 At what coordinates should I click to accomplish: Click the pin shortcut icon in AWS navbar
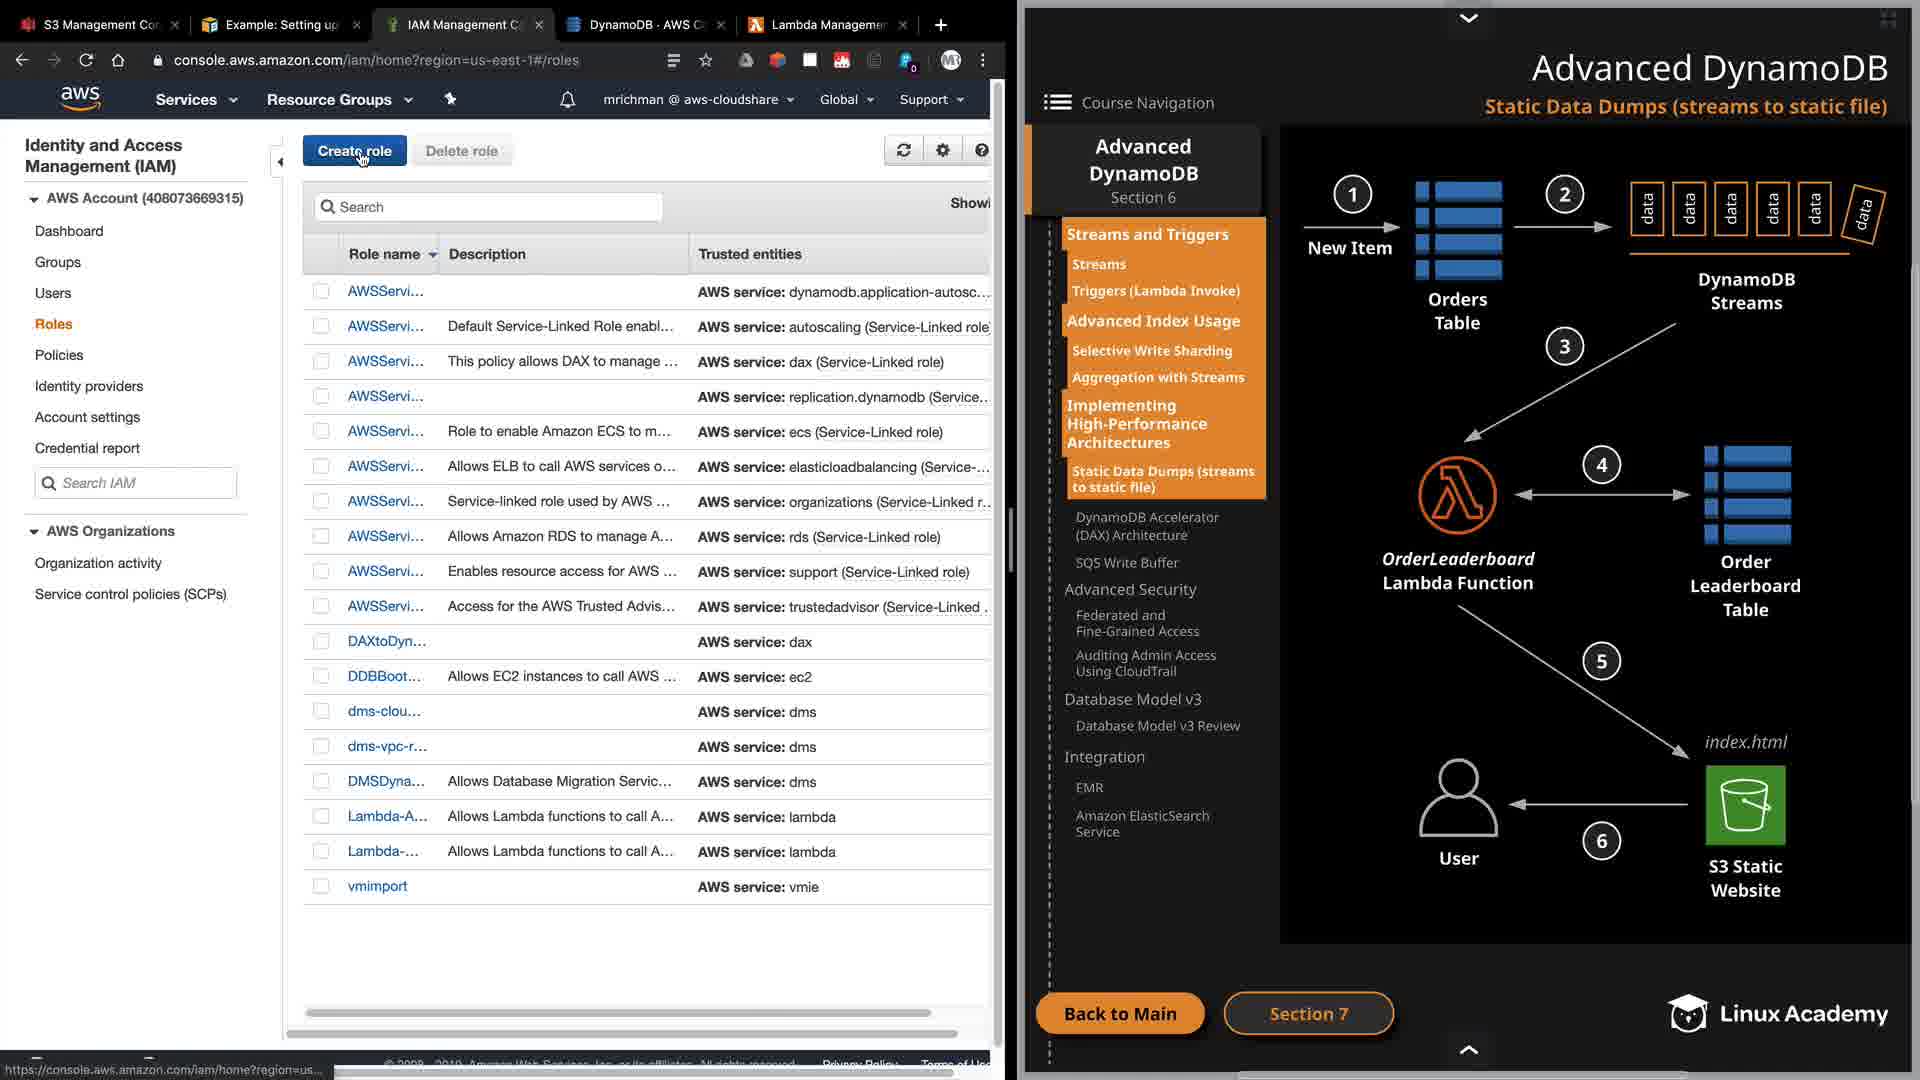[x=450, y=99]
